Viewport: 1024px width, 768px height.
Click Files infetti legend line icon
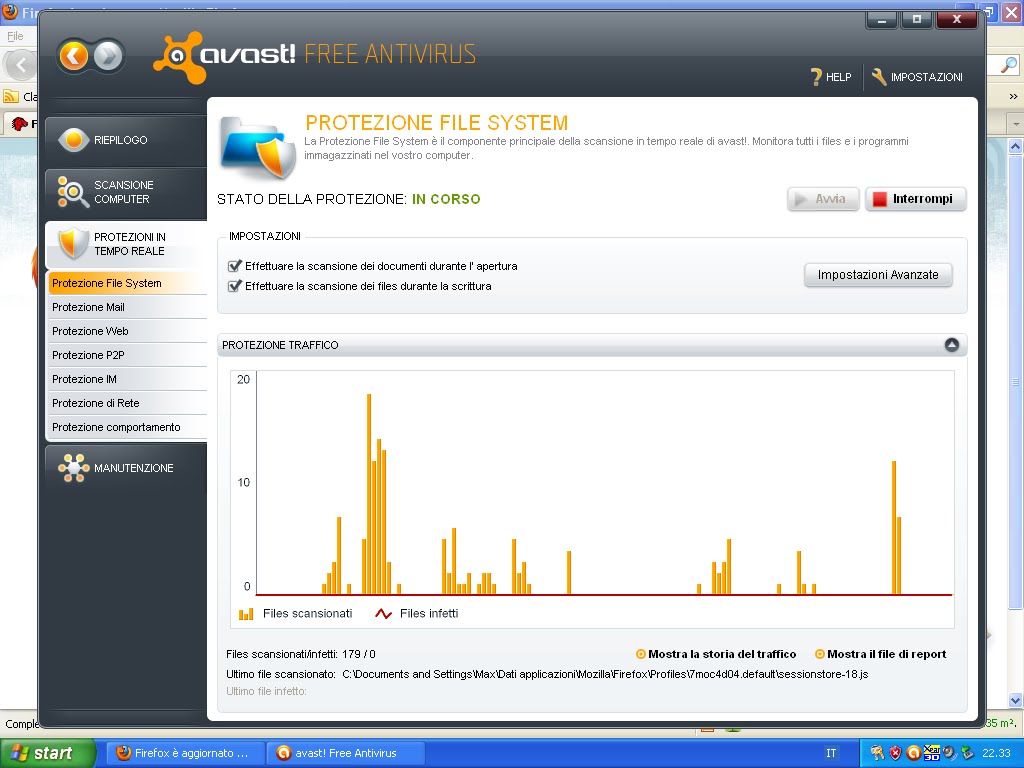[x=383, y=614]
